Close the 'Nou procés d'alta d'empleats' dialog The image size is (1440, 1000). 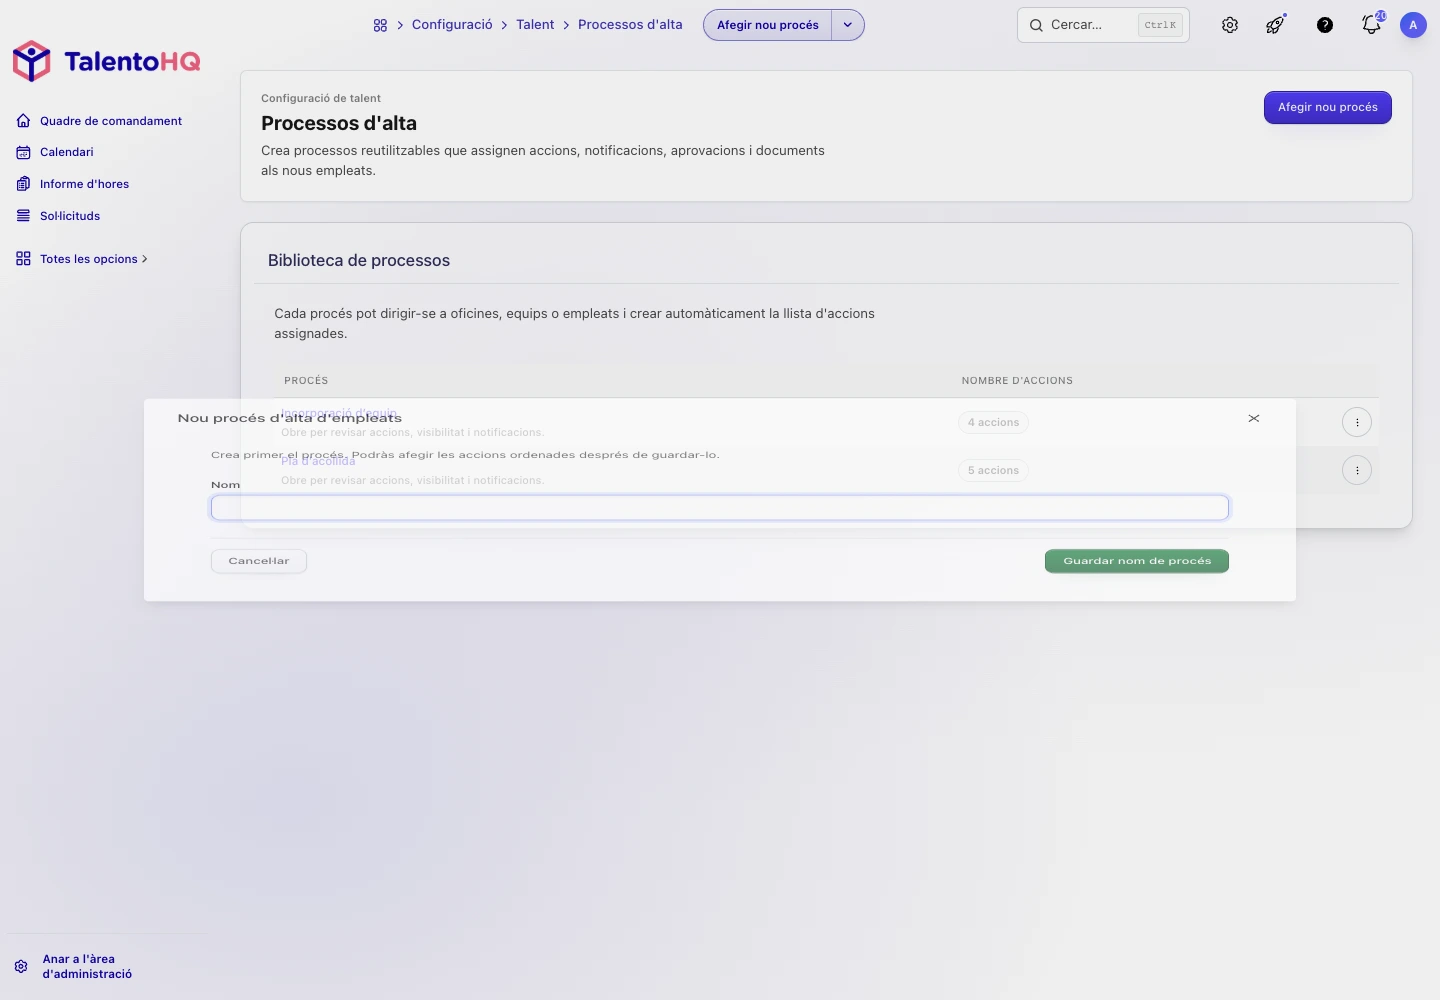pos(1254,418)
